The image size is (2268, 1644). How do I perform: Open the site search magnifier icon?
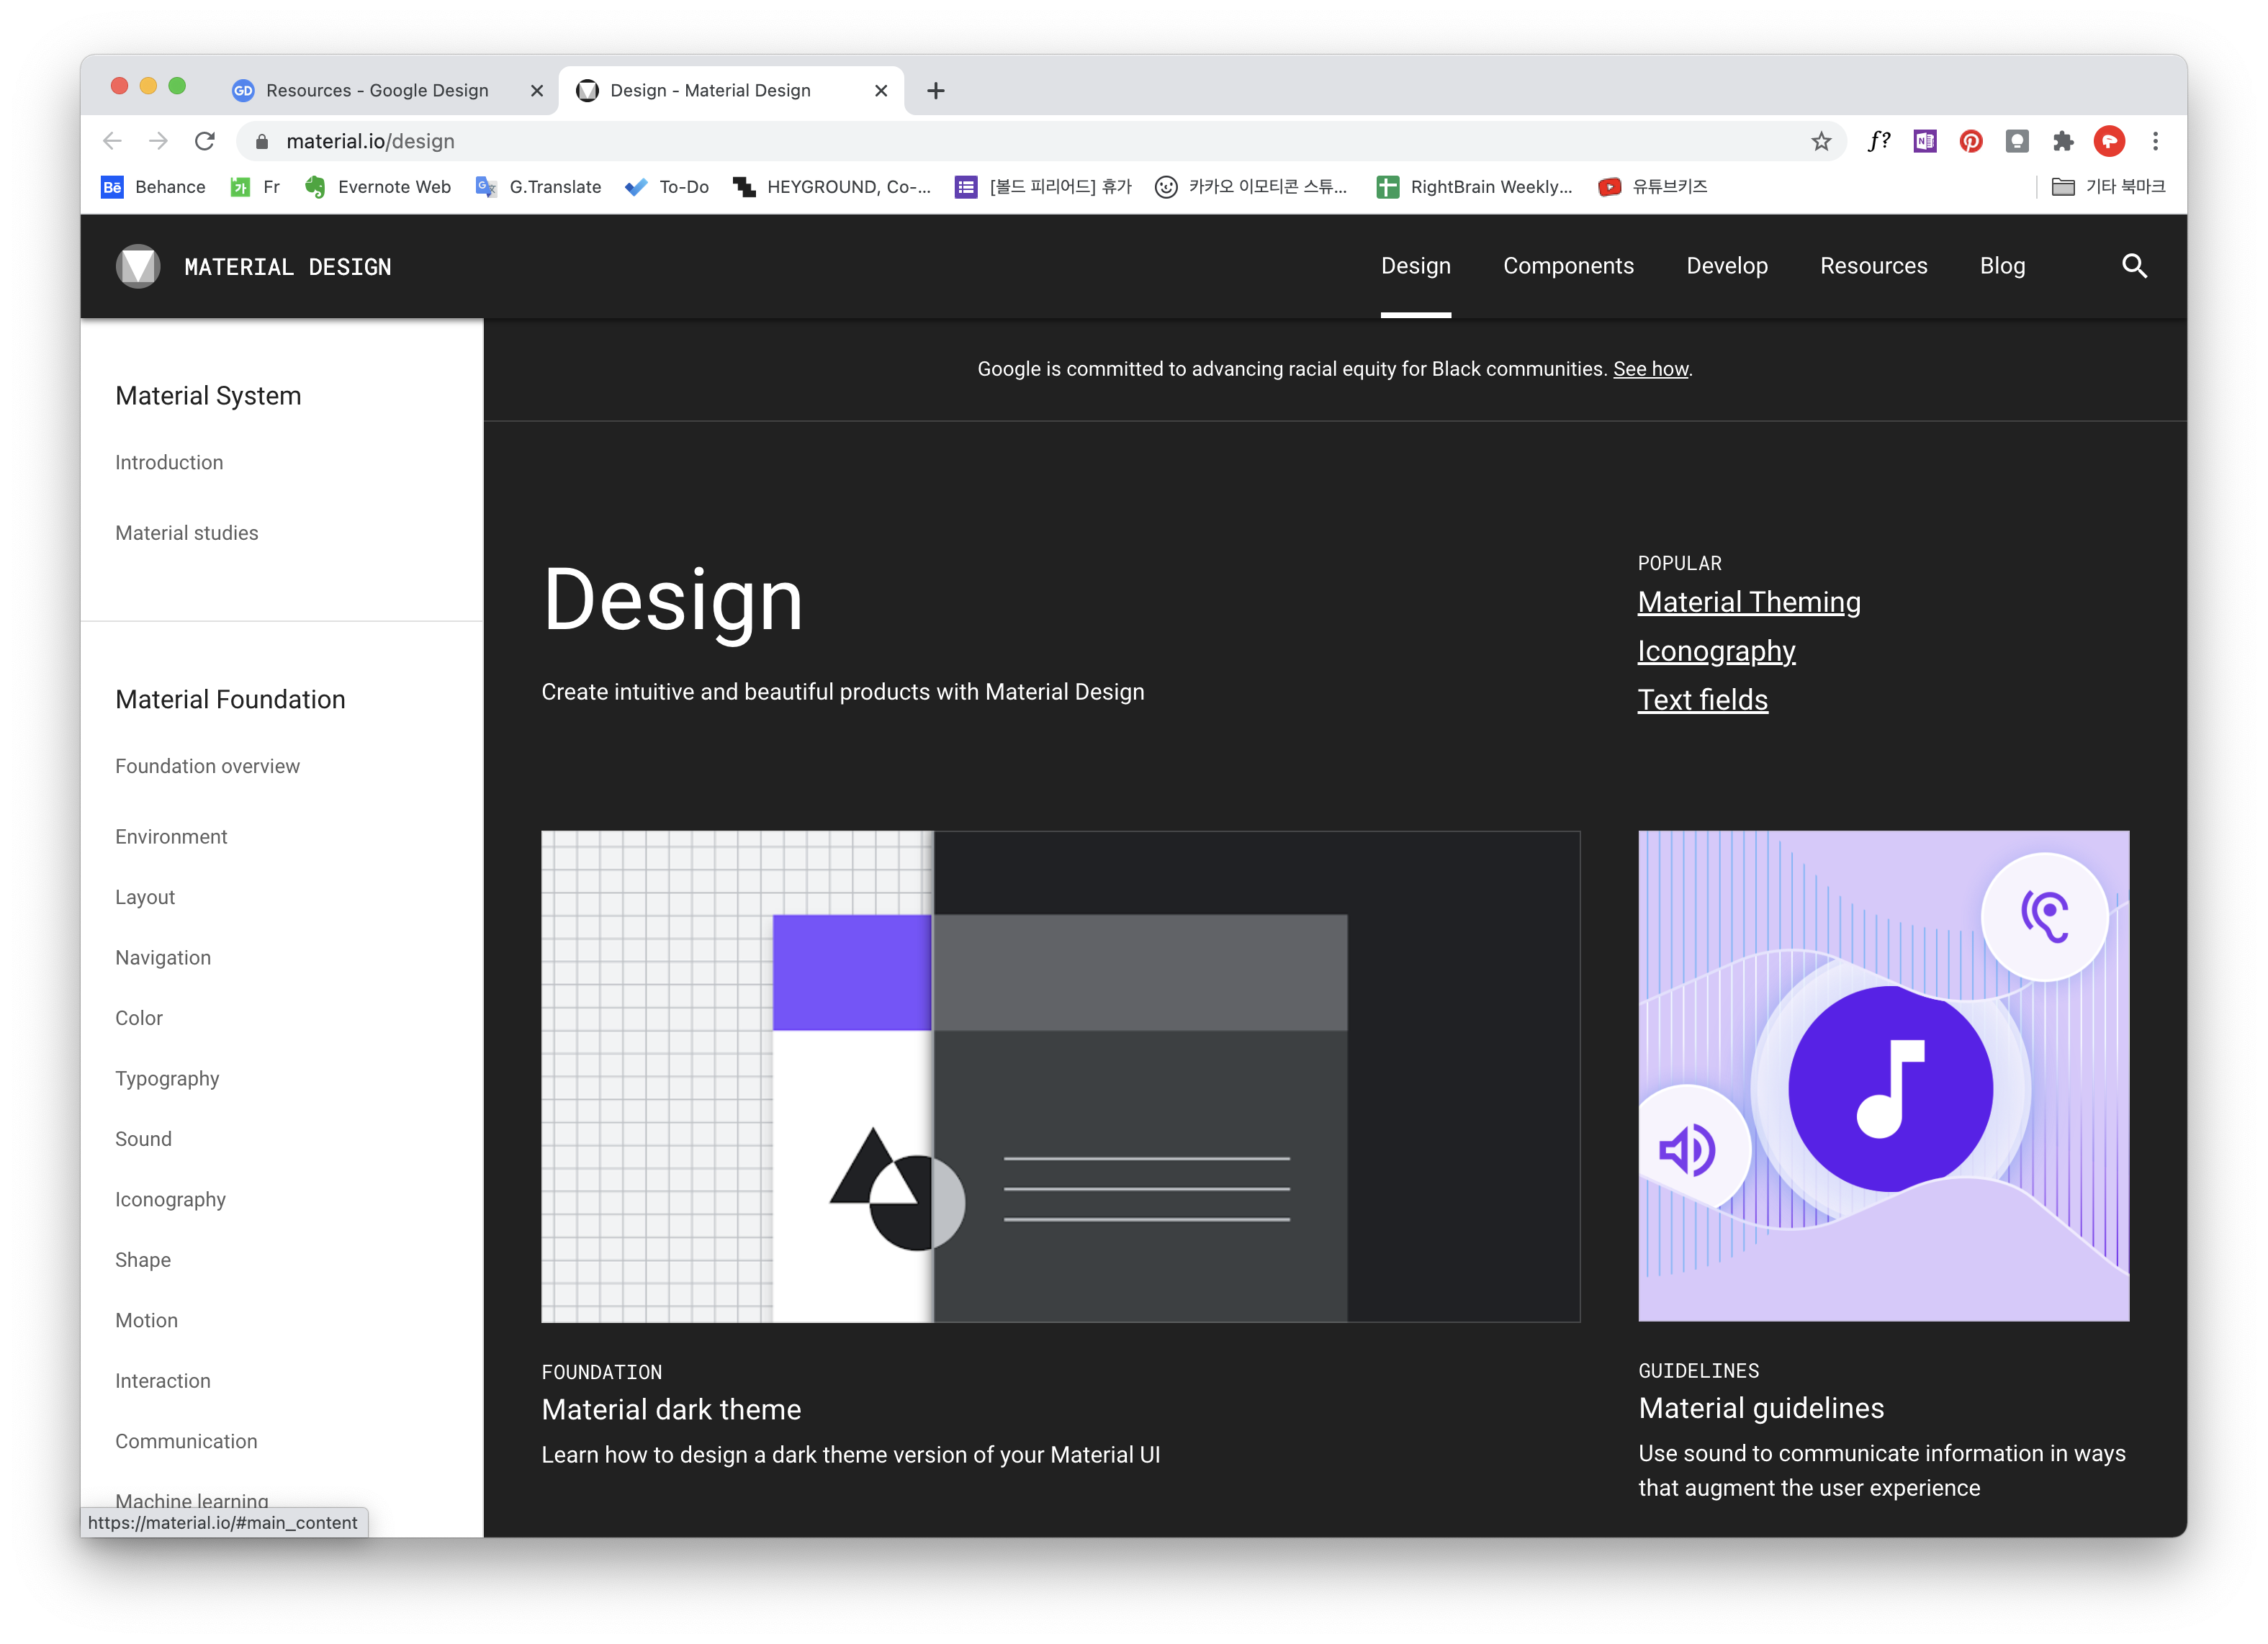click(2134, 266)
